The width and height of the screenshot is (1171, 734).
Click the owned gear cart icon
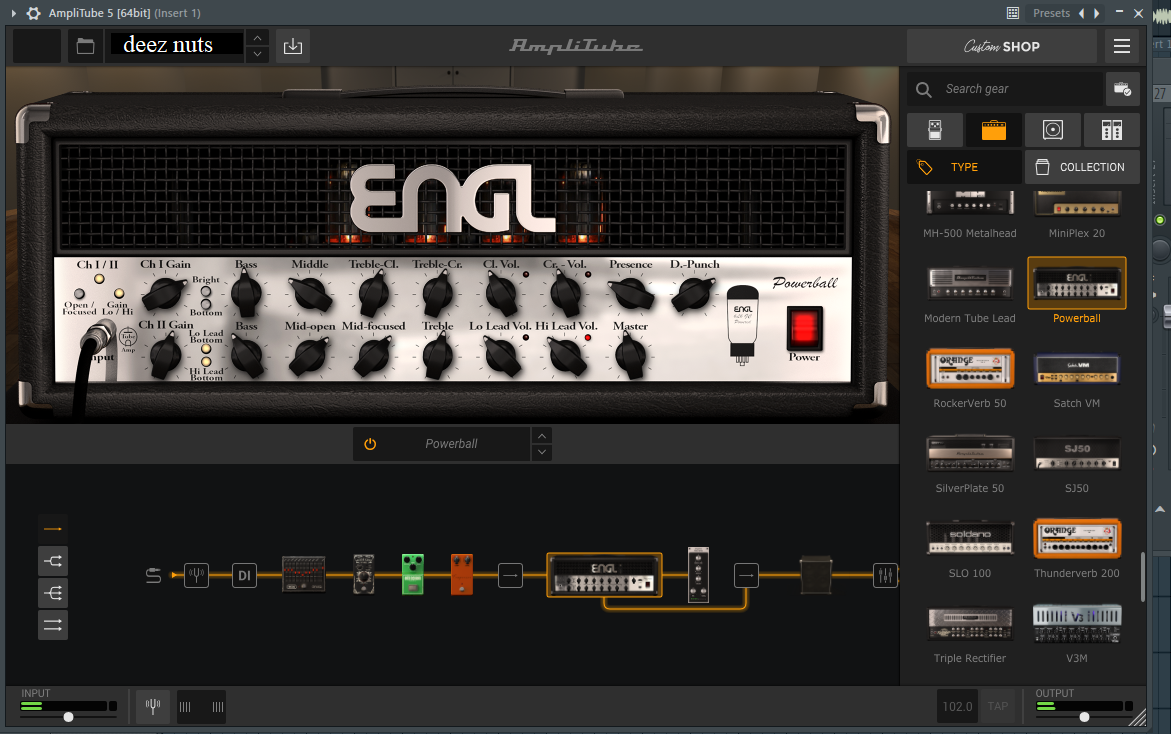tap(1122, 89)
